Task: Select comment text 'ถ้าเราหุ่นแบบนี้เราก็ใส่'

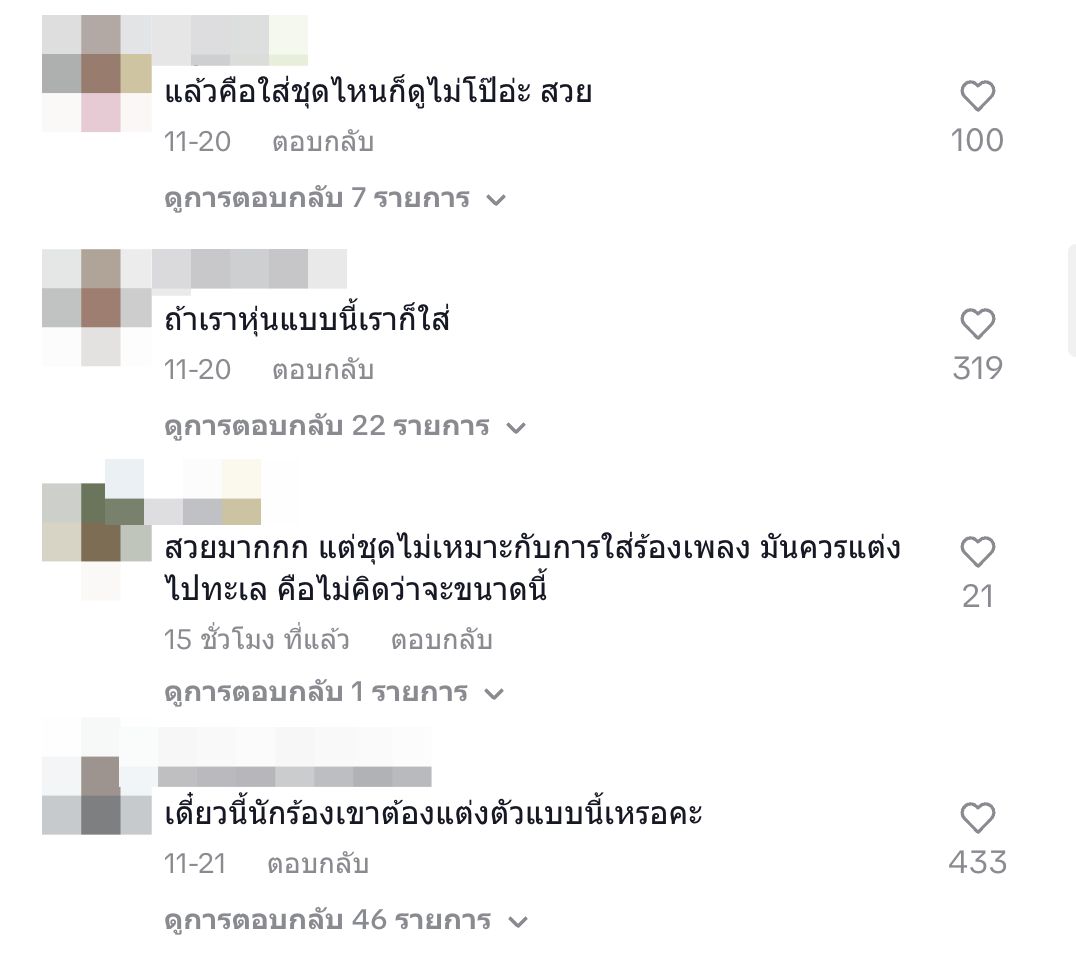Action: 307,320
